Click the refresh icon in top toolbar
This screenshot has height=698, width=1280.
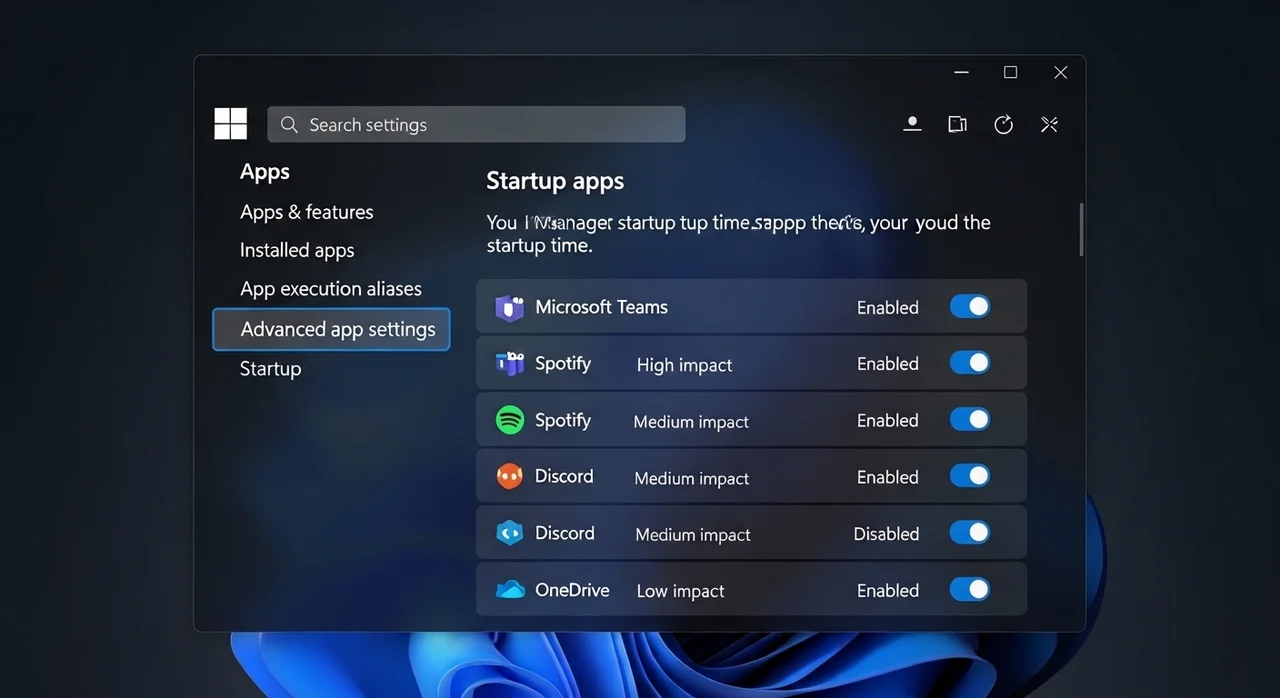point(1003,124)
